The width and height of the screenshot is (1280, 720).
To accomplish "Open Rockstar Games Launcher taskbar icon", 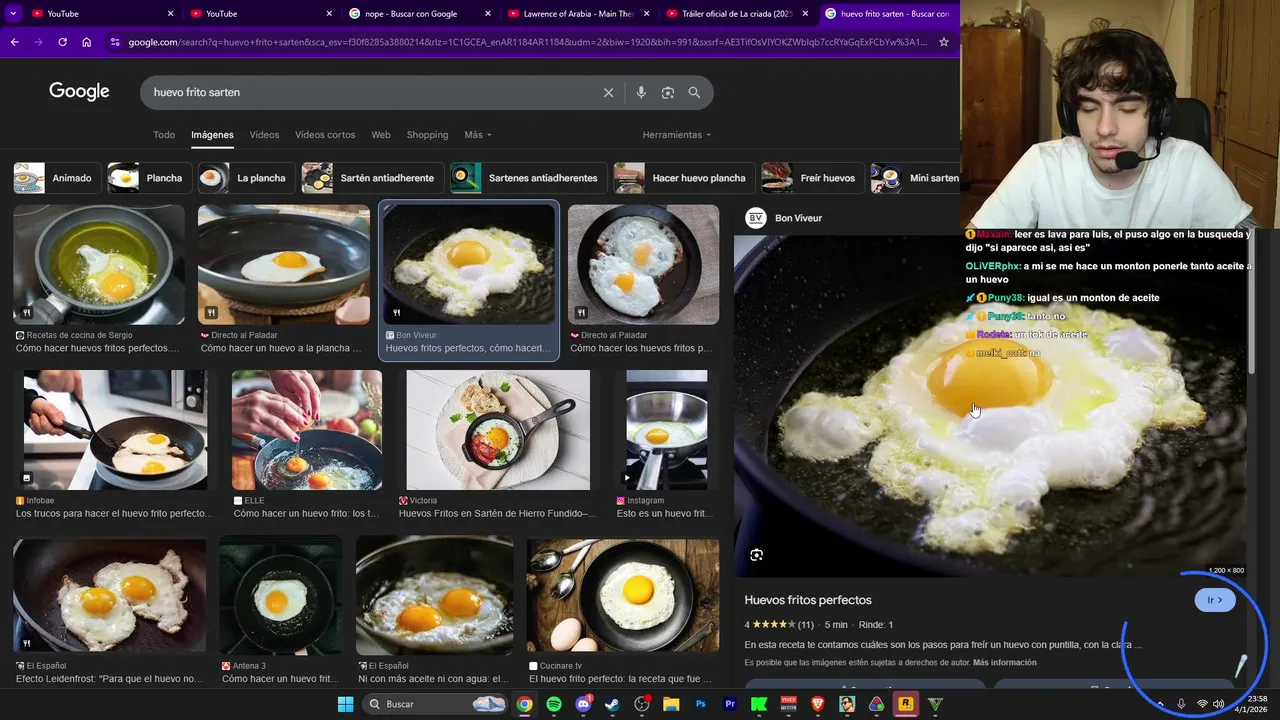I will pos(906,704).
